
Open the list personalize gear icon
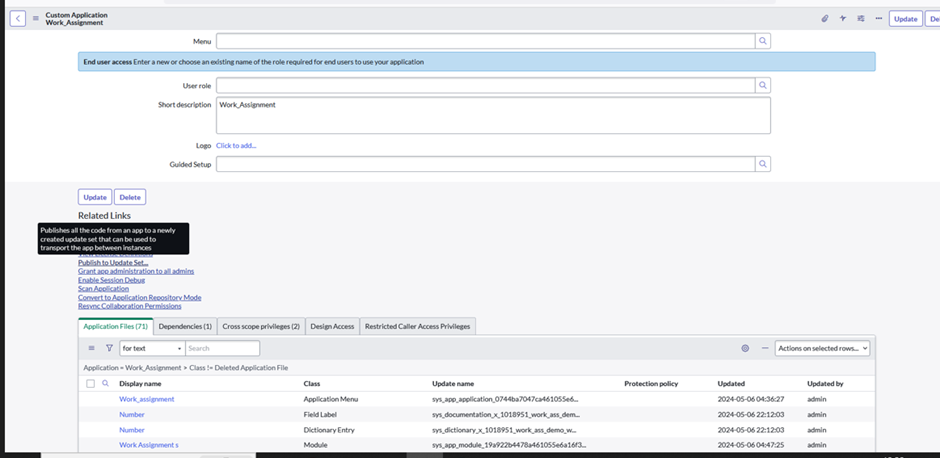pos(745,348)
